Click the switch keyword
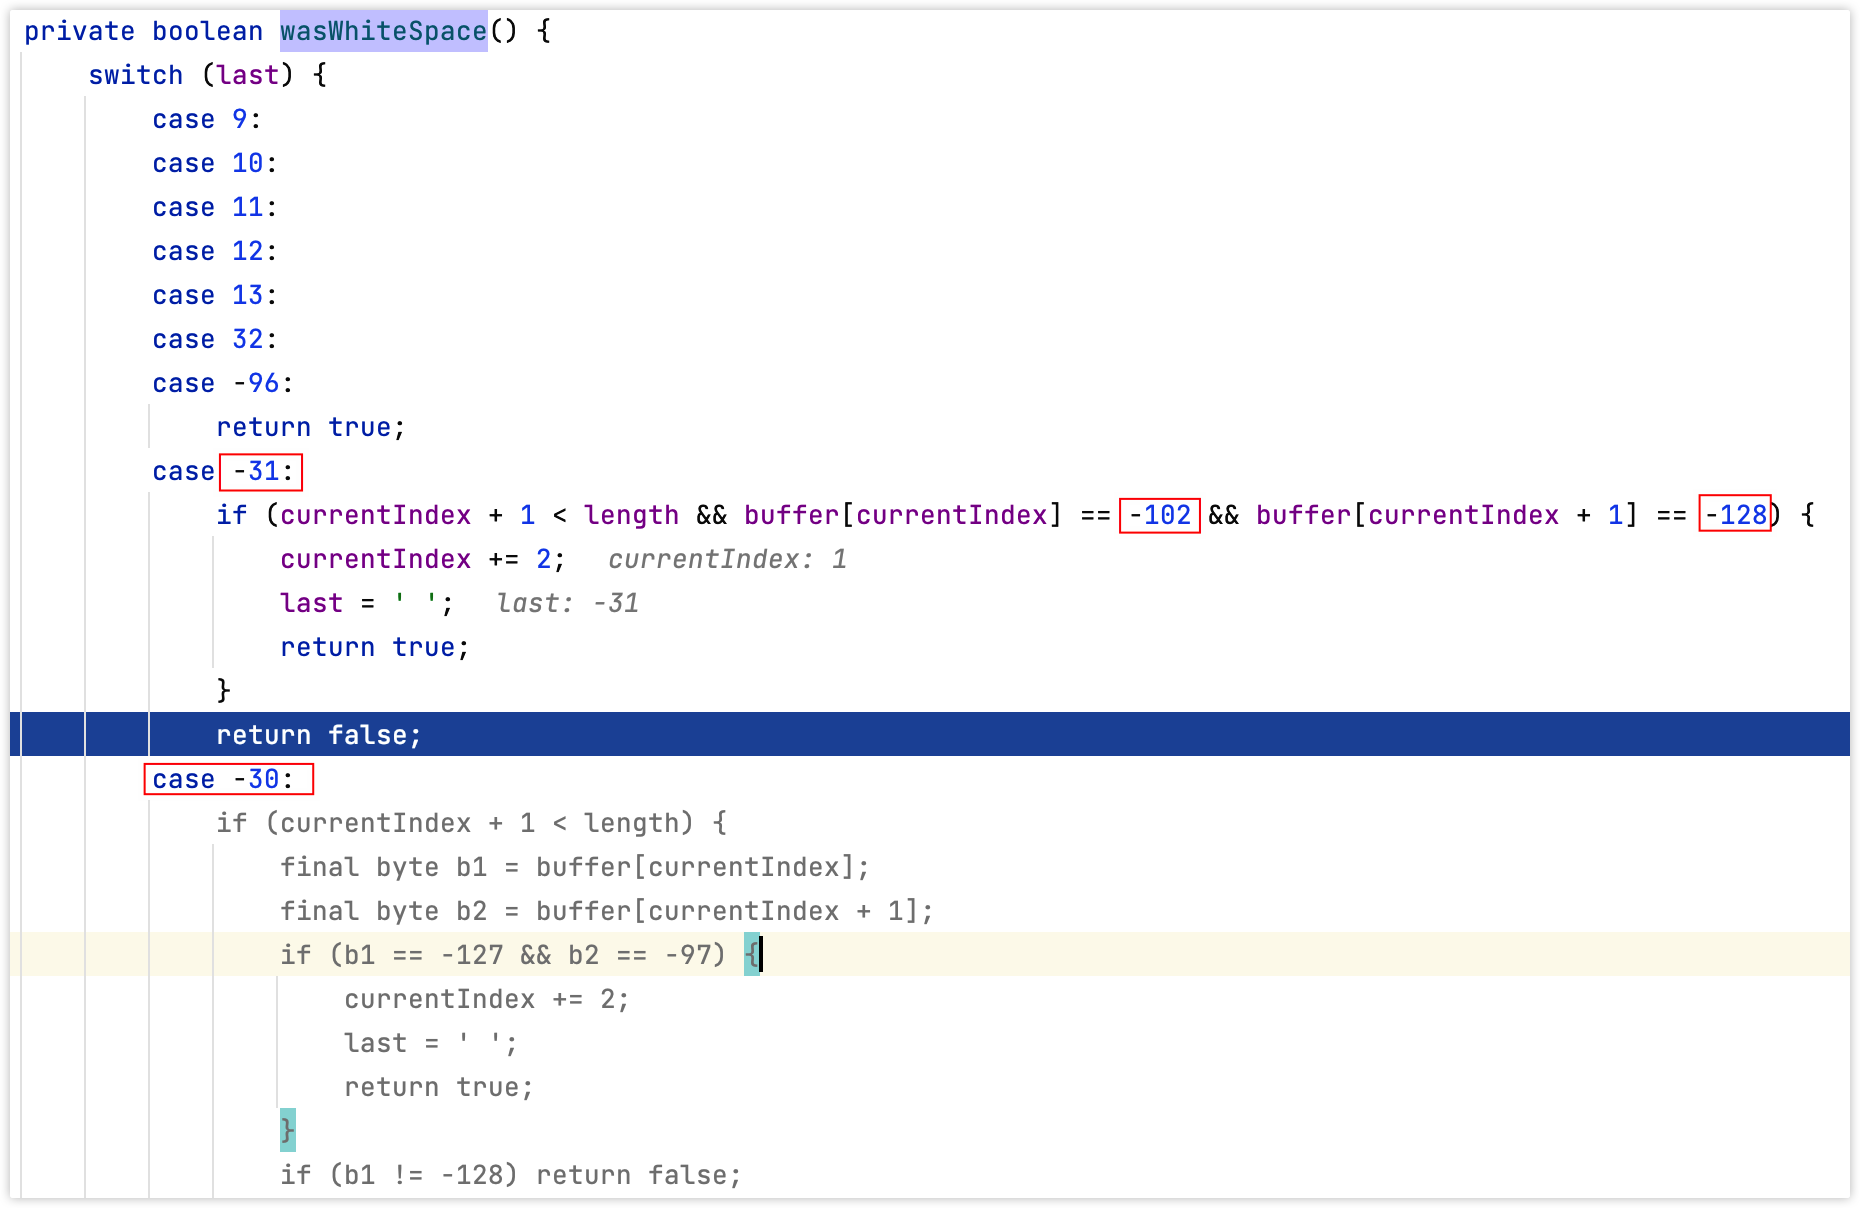Screen dimensions: 1860x1208 pyautogui.click(x=135, y=75)
